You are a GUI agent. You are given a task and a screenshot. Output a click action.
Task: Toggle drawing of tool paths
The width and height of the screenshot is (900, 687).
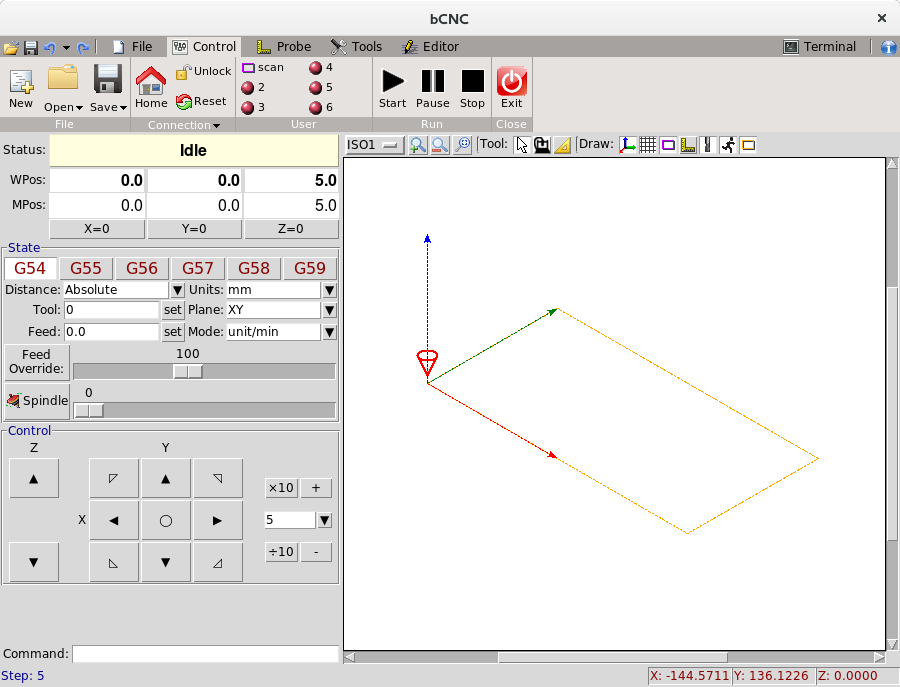pos(708,145)
